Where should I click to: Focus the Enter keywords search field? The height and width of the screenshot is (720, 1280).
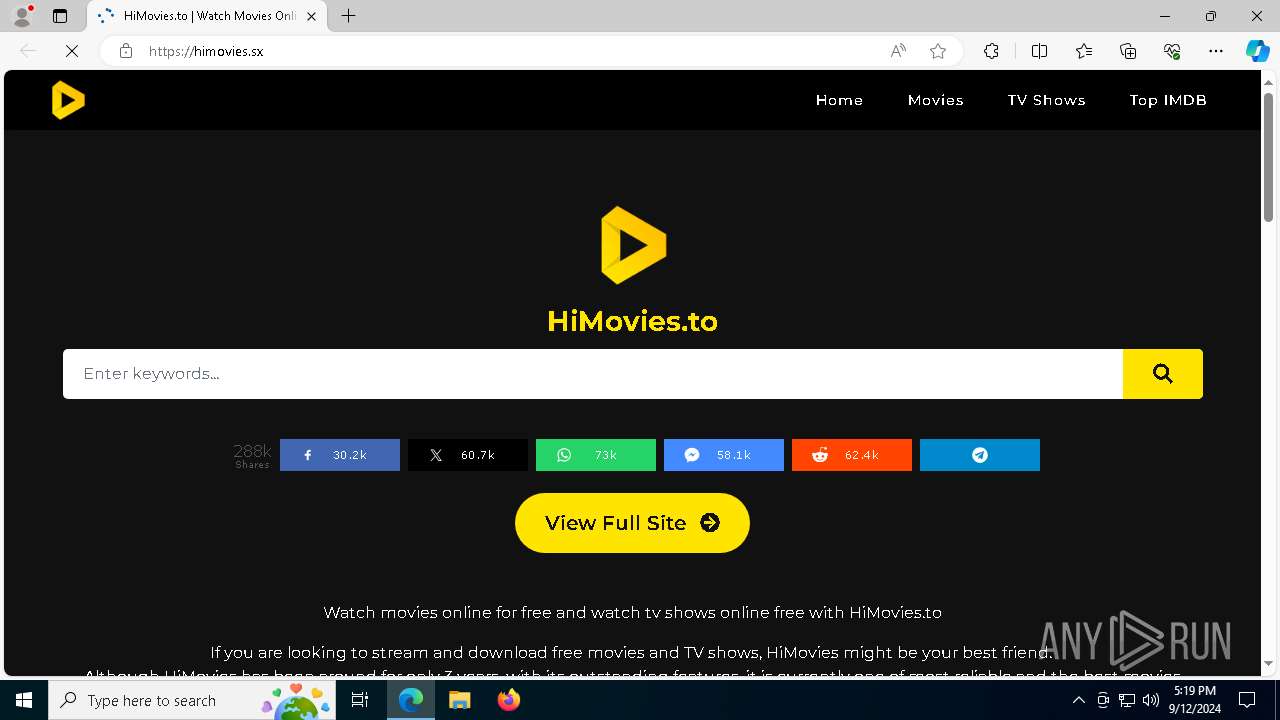(x=593, y=374)
